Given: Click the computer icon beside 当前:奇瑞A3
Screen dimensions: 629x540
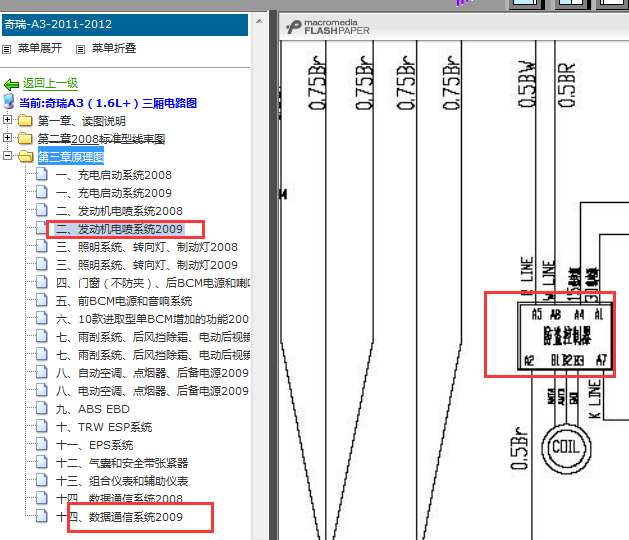Looking at the screenshot, I should point(9,102).
